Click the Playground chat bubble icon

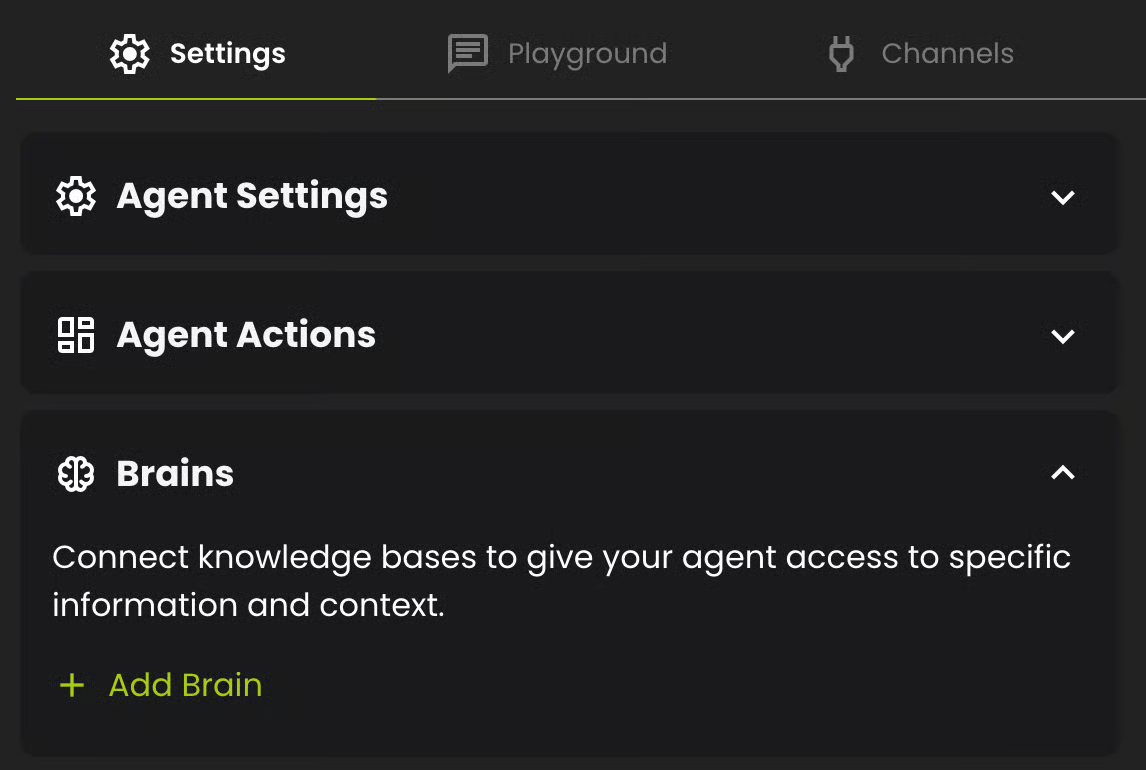467,54
